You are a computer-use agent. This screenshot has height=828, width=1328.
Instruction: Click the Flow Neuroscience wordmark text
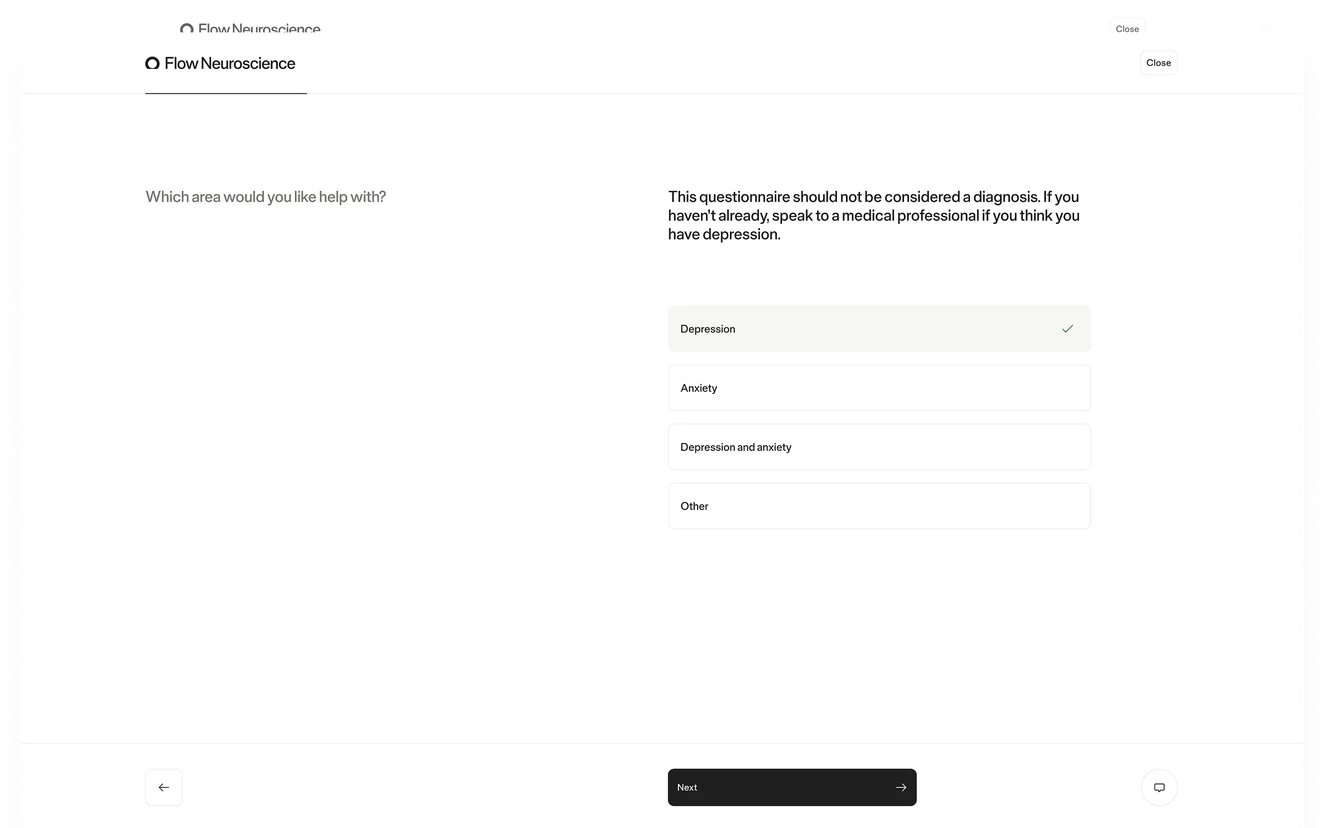click(230, 63)
